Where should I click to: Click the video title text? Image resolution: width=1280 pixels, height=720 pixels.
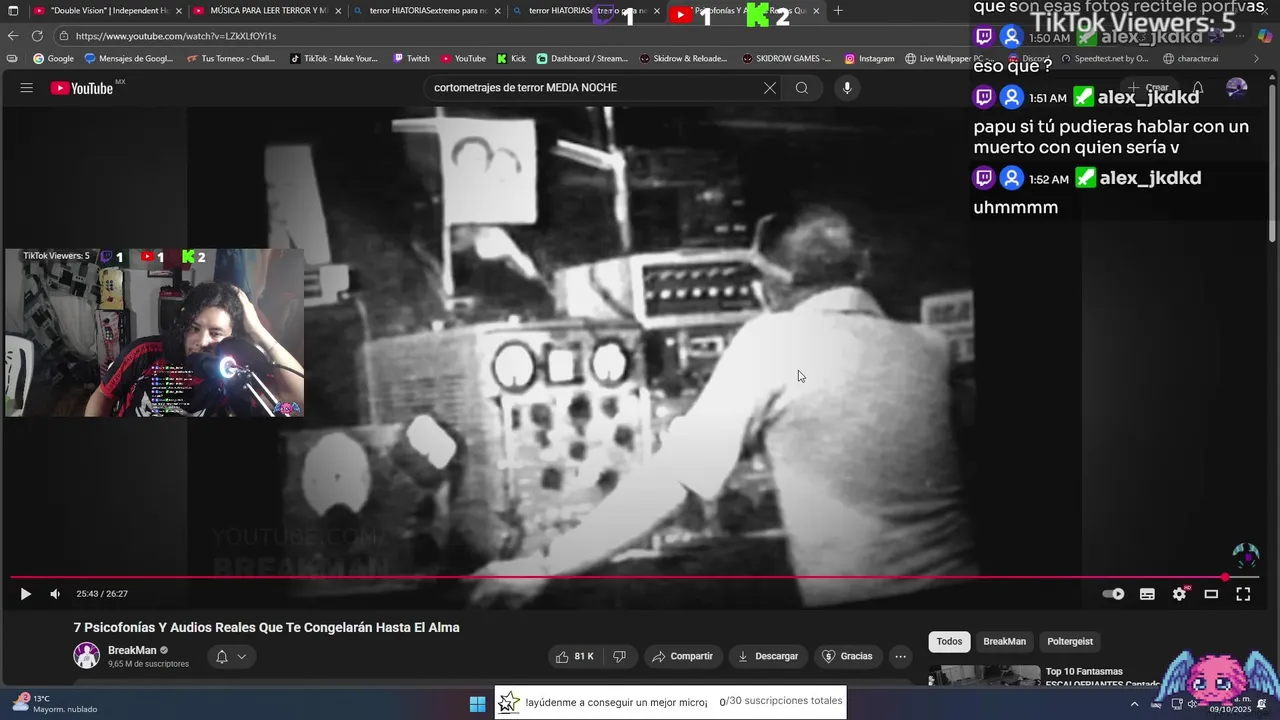pyautogui.click(x=267, y=628)
